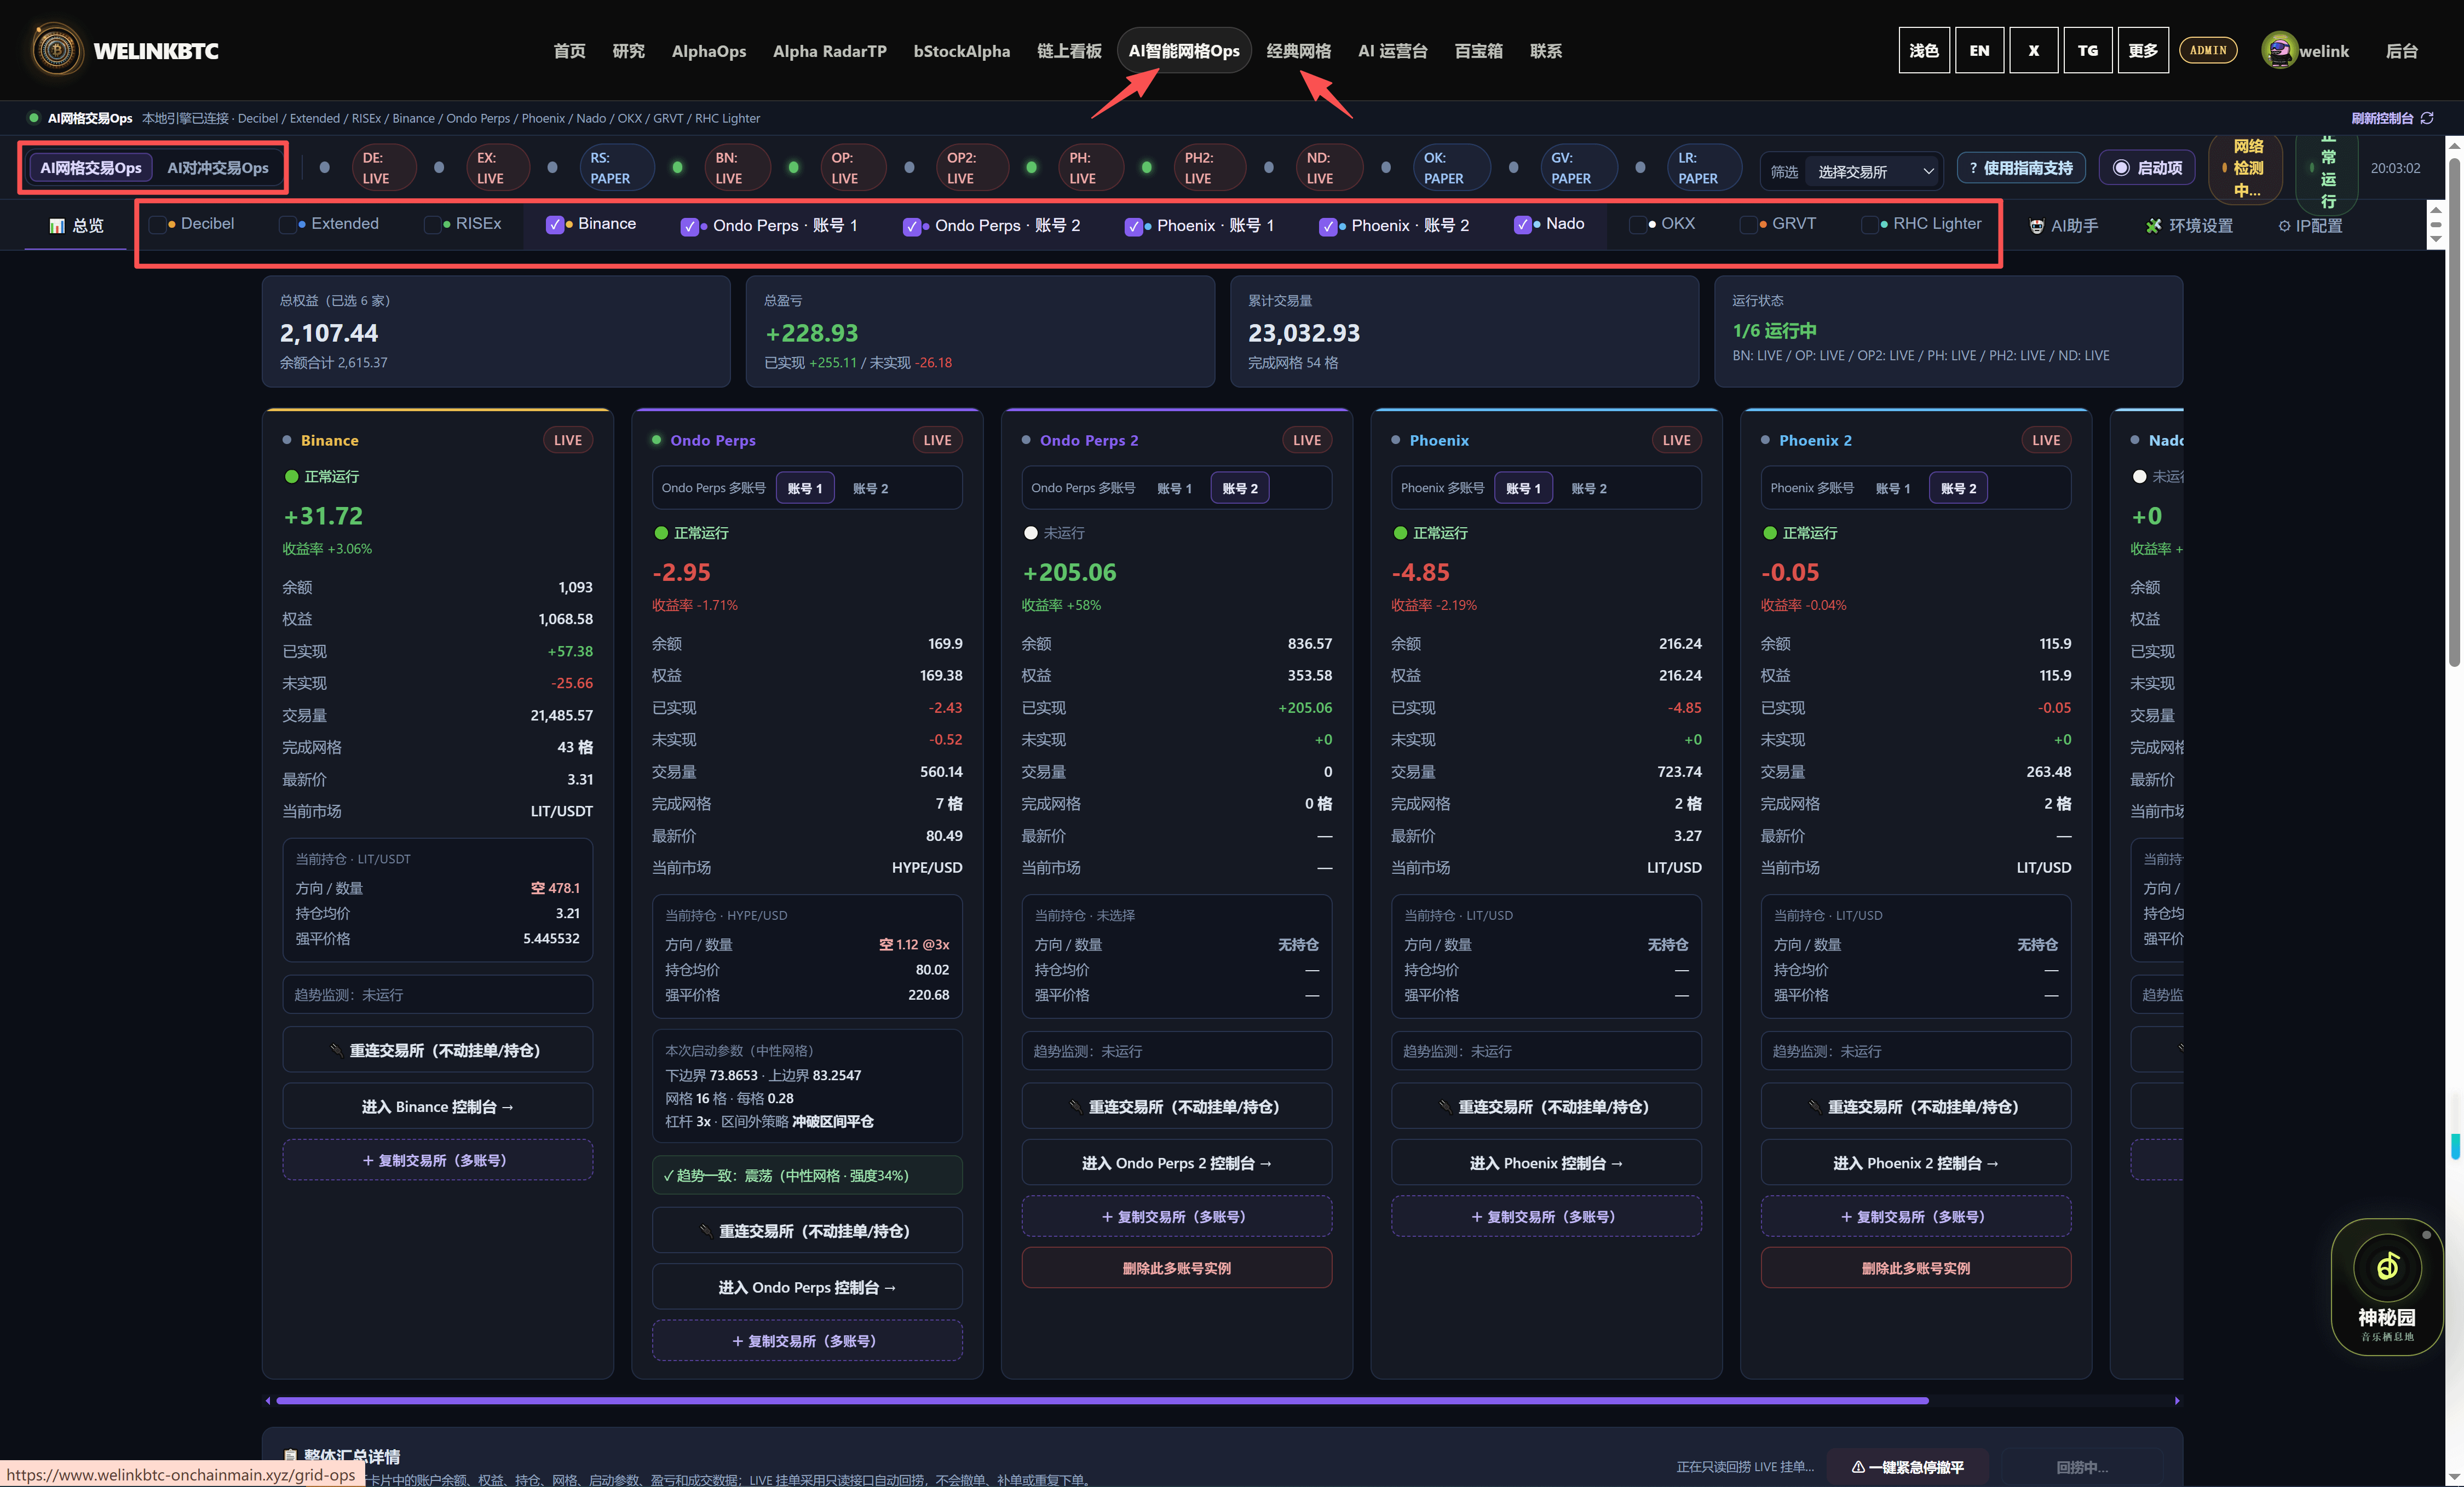Click the TG Telegram button

(x=2087, y=50)
